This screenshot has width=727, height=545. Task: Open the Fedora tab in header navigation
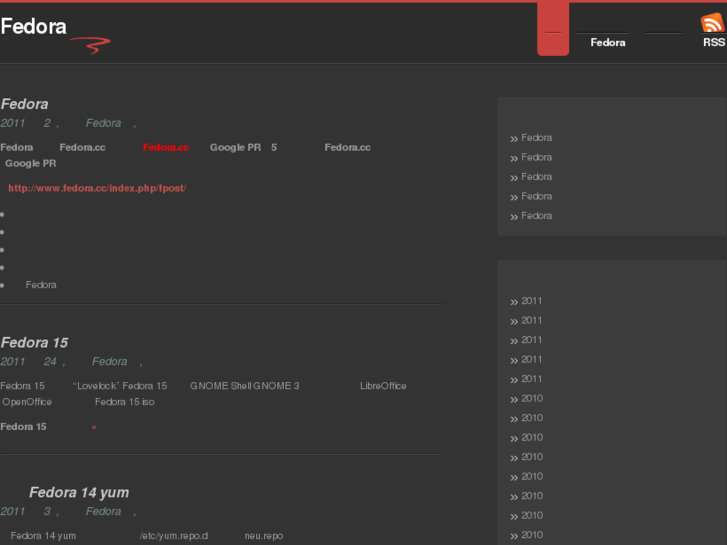607,42
